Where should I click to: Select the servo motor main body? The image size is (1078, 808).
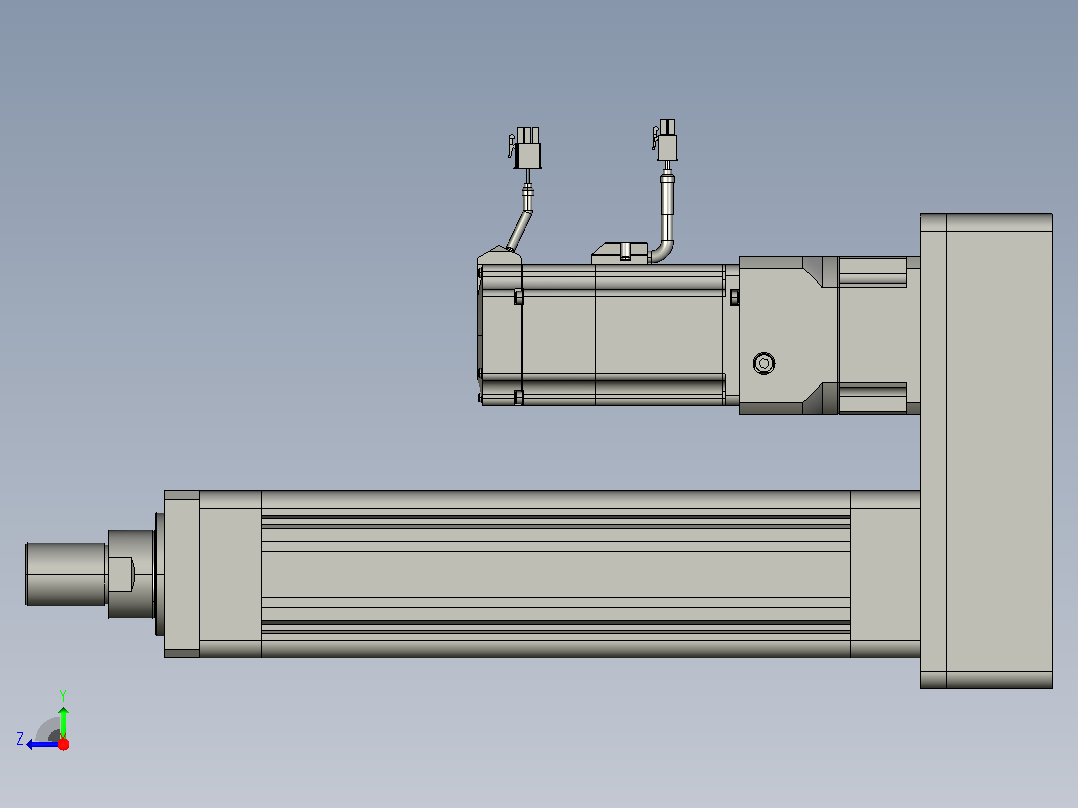point(622,335)
